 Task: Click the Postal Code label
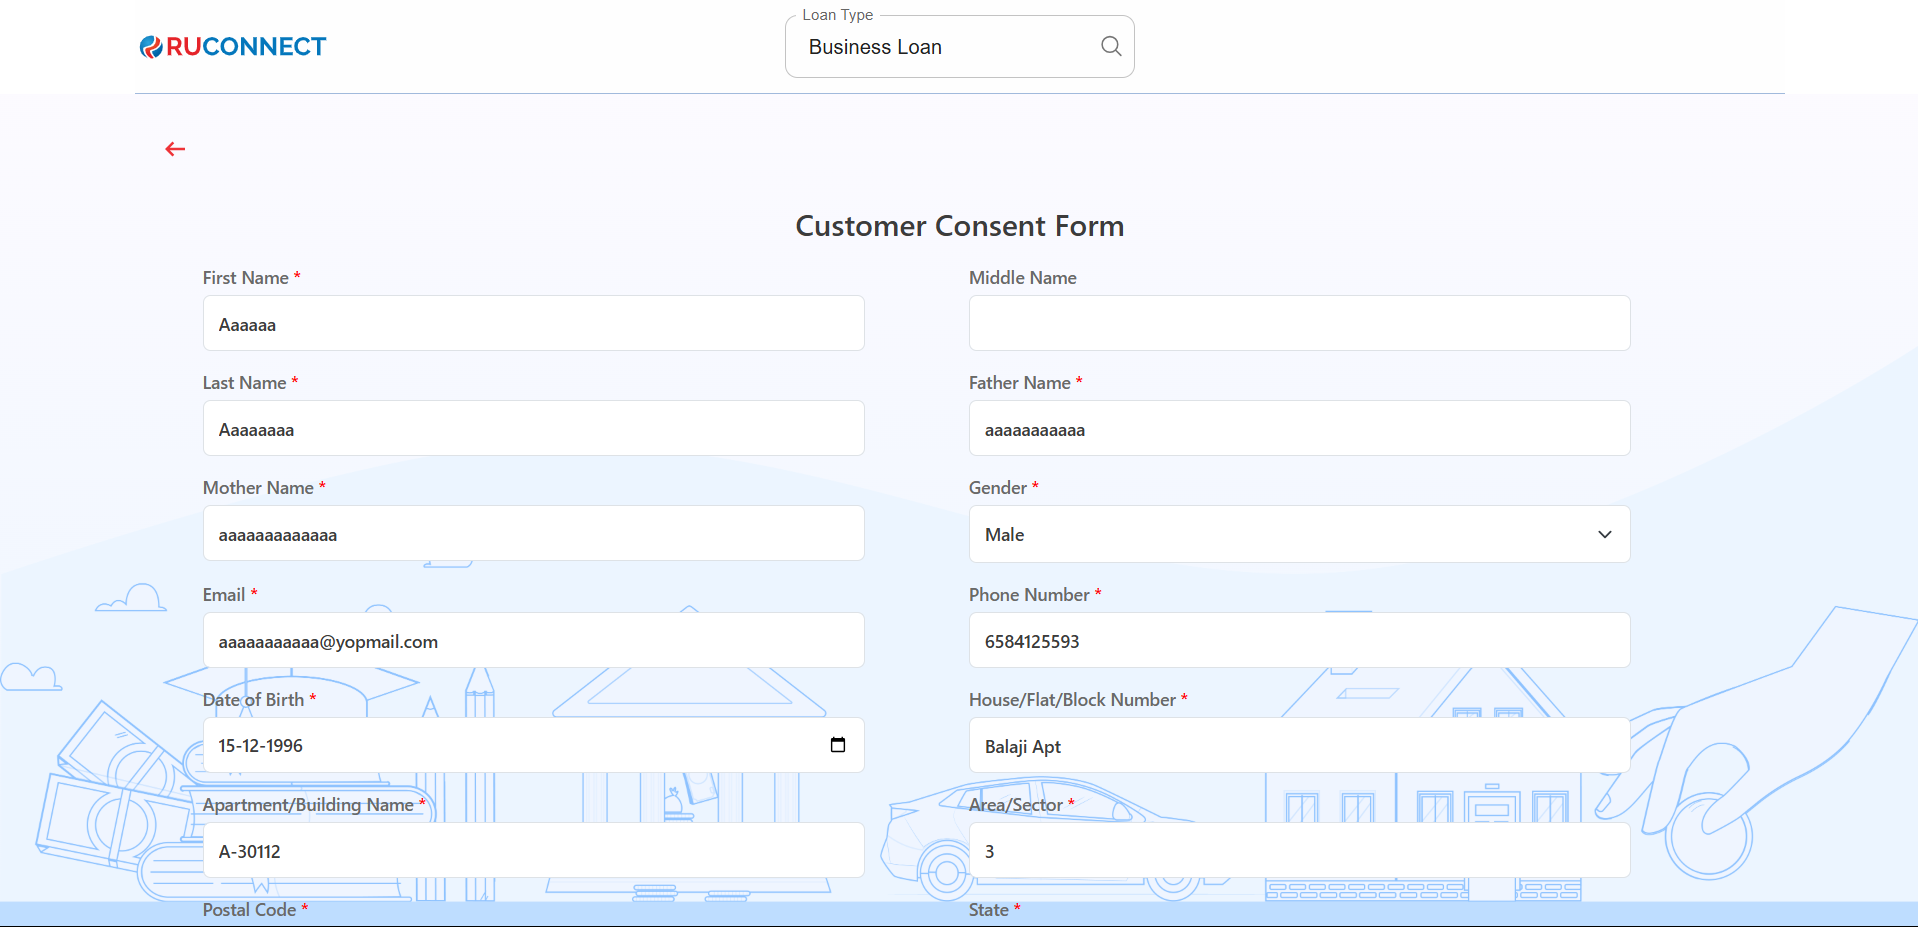pyautogui.click(x=249, y=910)
